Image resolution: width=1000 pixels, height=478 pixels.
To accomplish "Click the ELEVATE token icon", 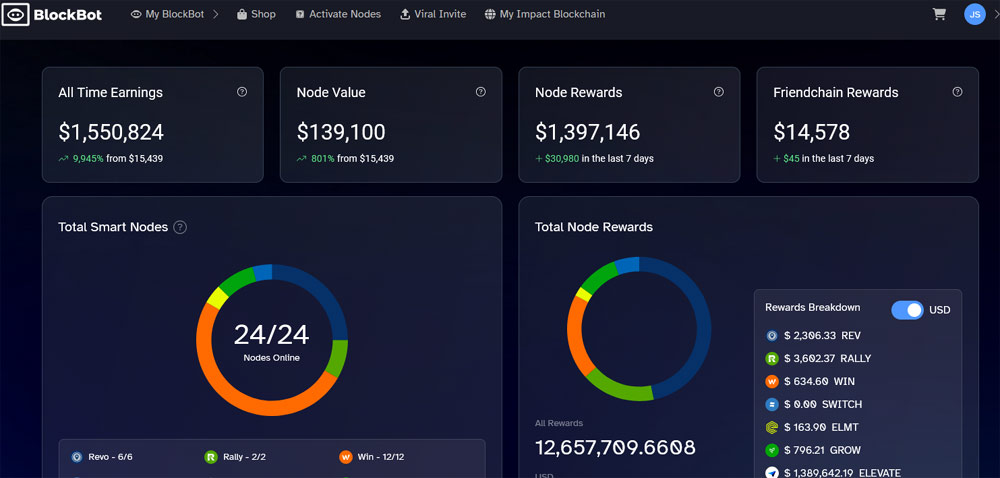I will click(772, 473).
